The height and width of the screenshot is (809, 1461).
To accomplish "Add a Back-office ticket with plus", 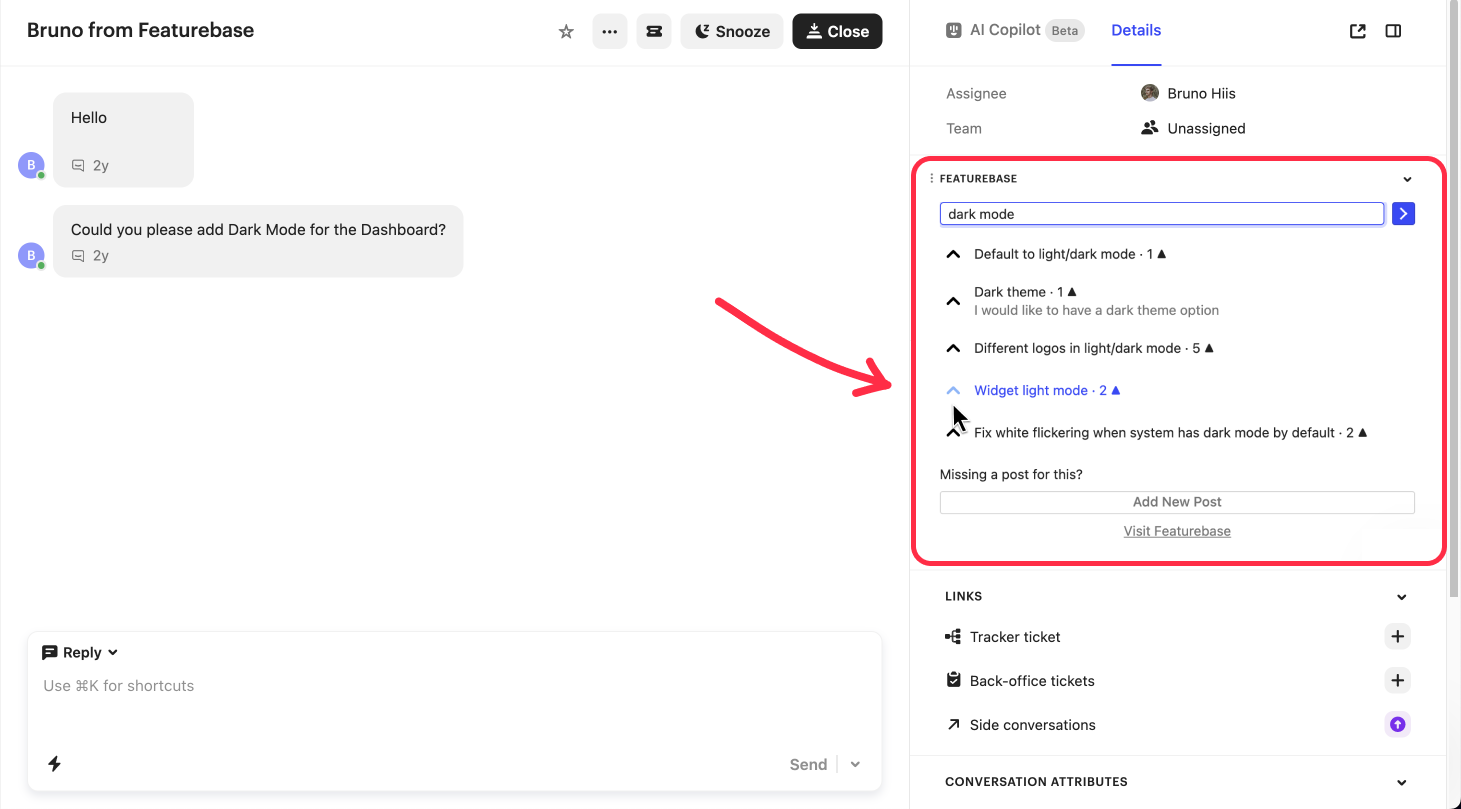I will (x=1397, y=680).
